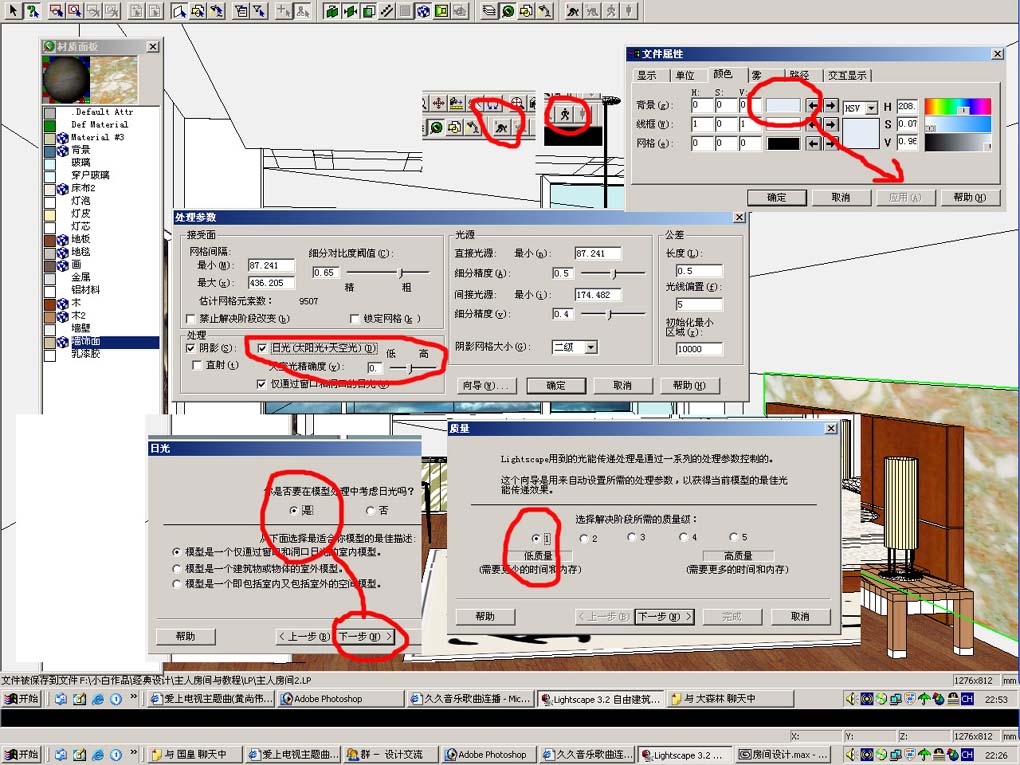Screen dimensions: 1020x765
Task: Open the 房间设计.max taskbar item
Action: (783, 755)
